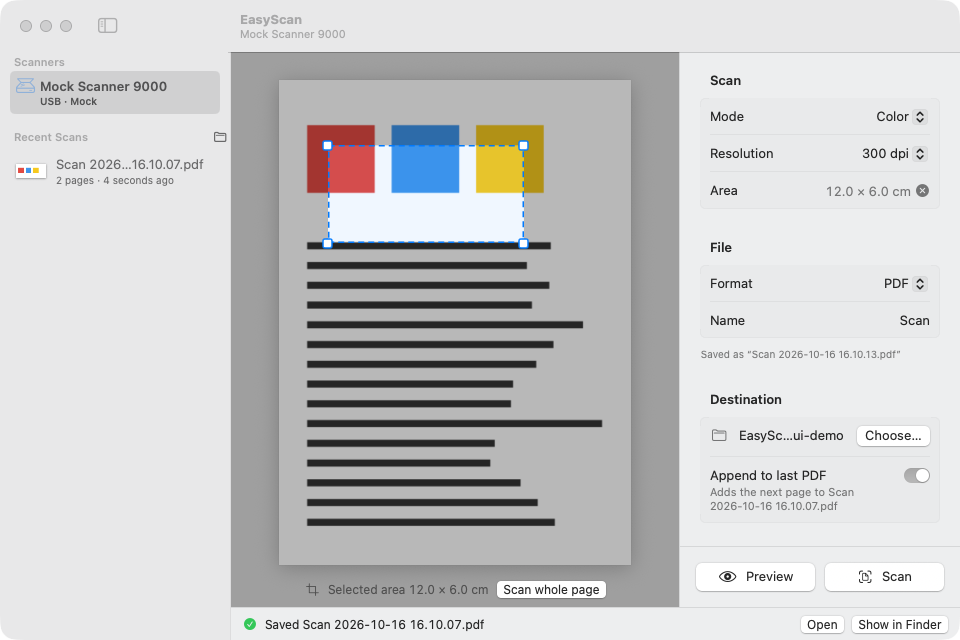Open the Mode Color dropdown
Screen dimensions: 960x640
point(902,116)
